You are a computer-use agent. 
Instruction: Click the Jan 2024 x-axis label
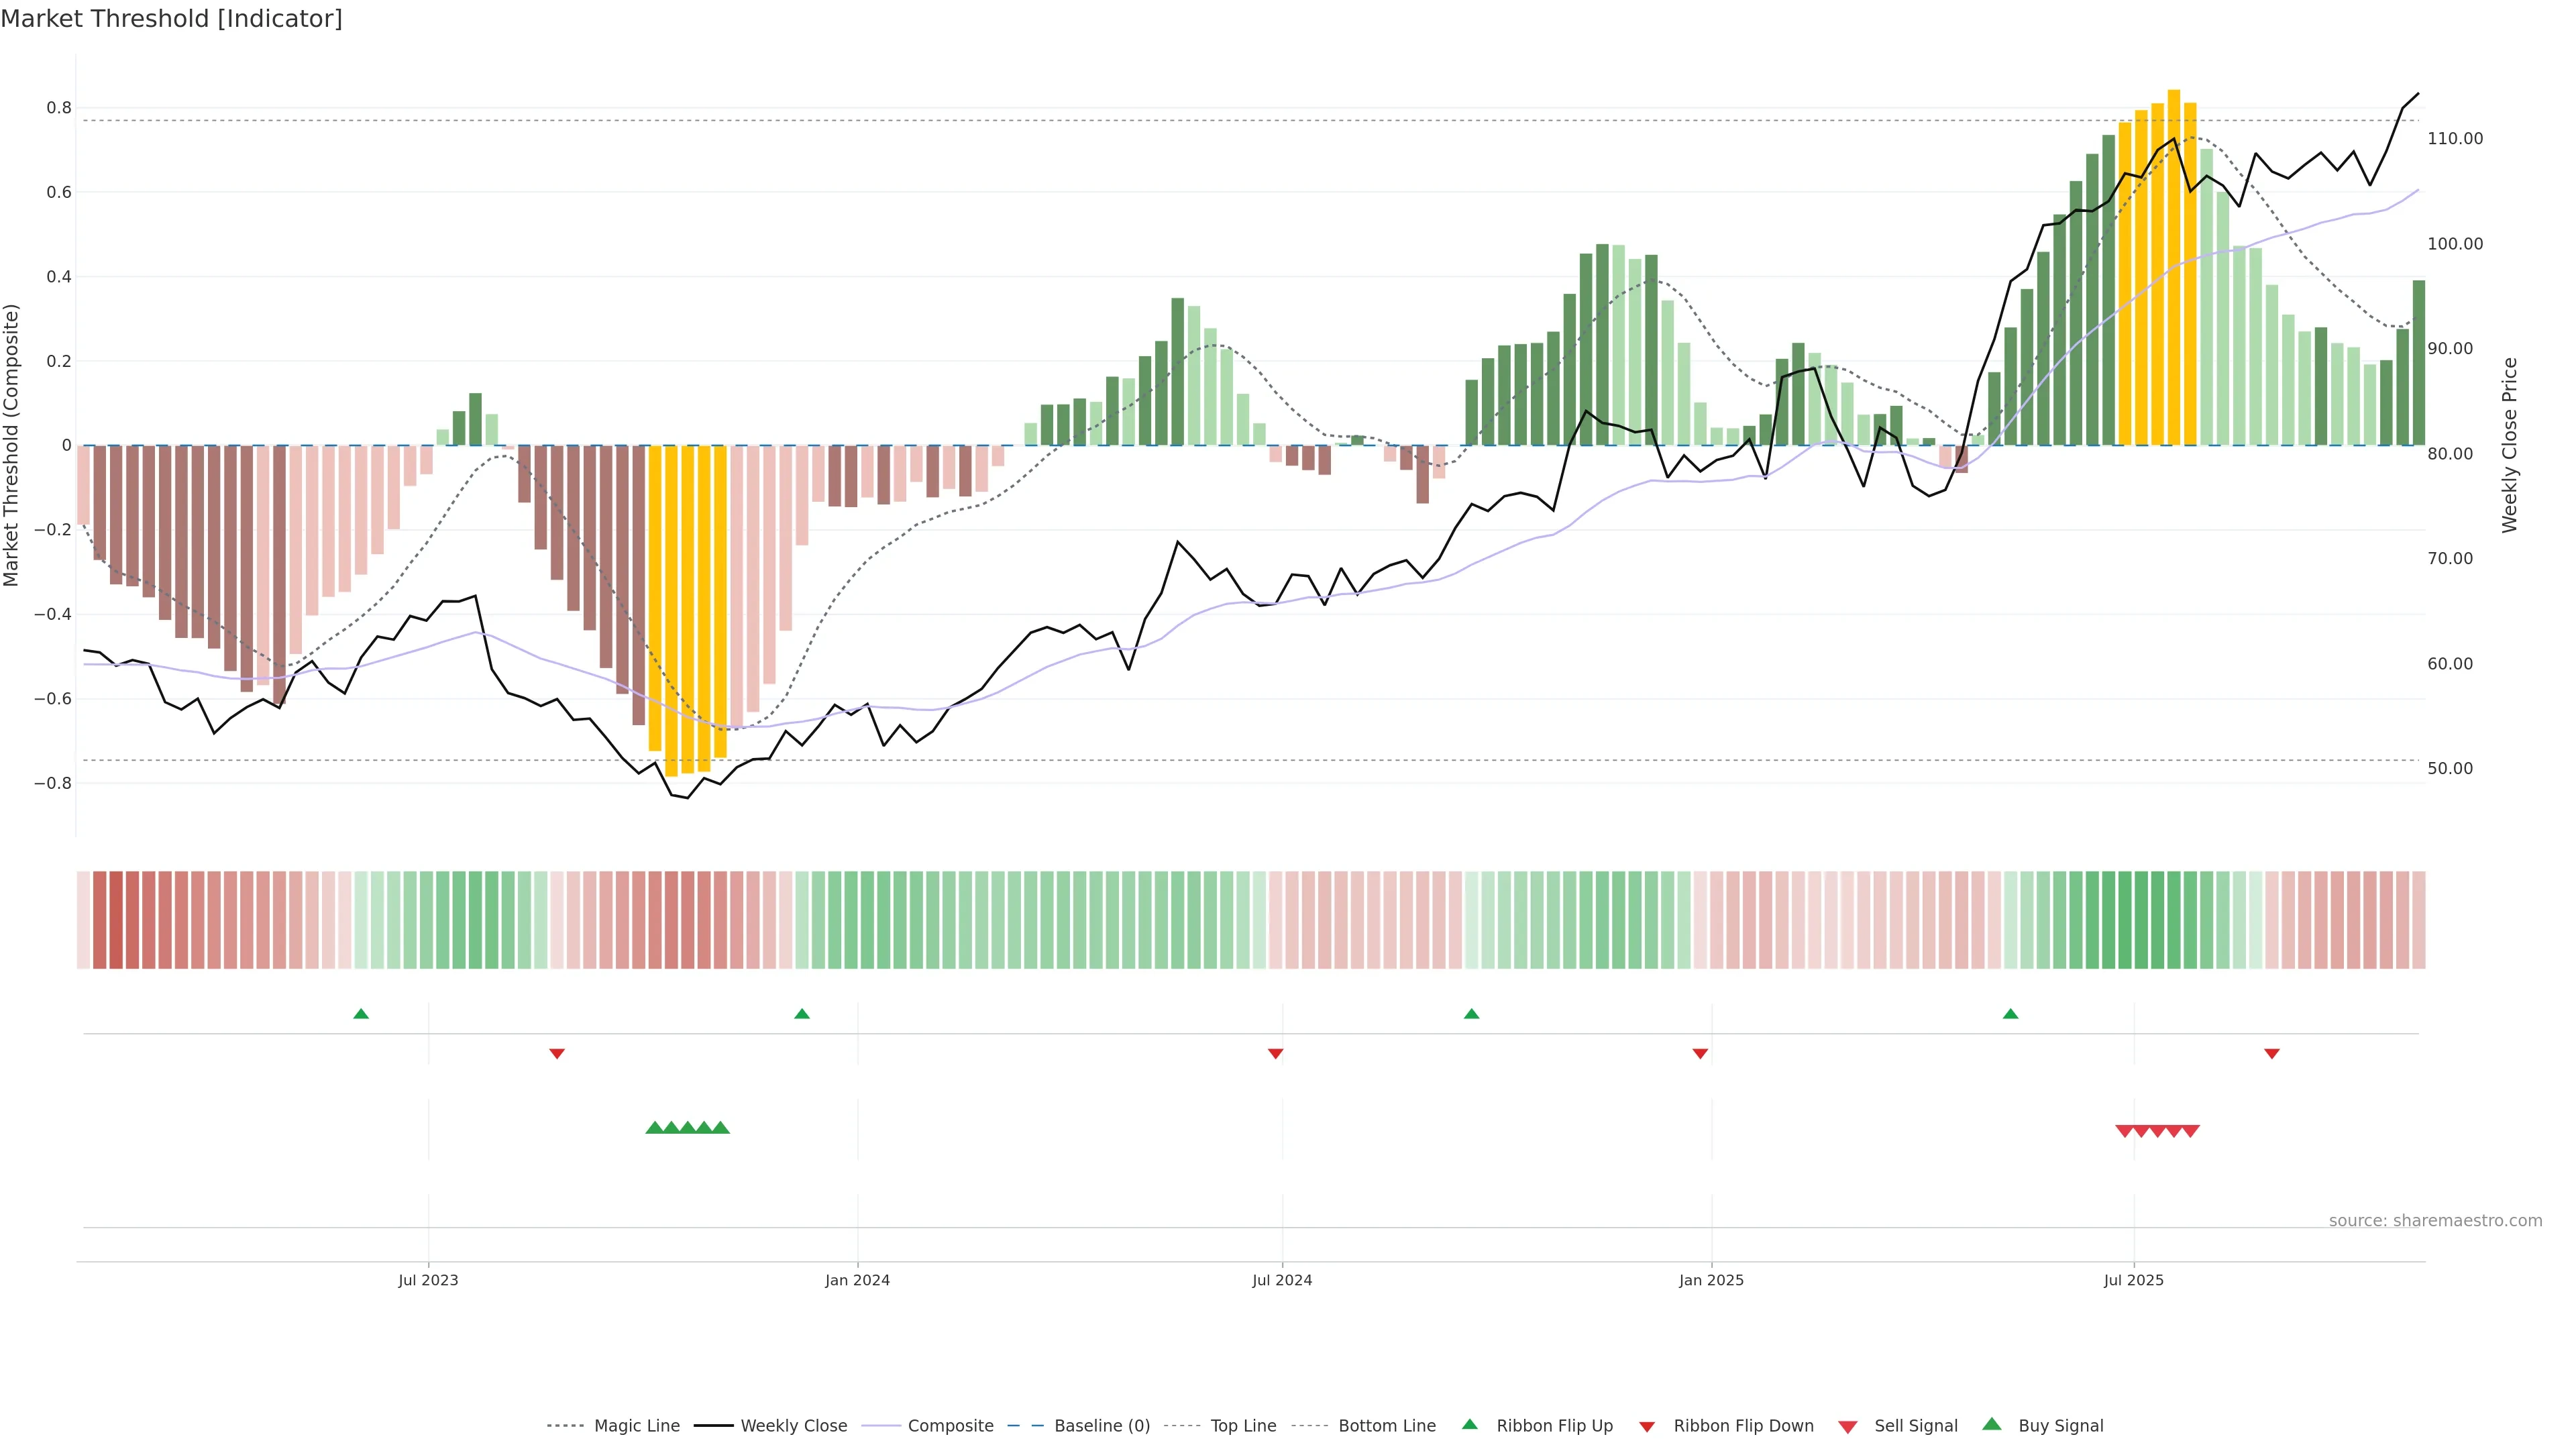[857, 1280]
